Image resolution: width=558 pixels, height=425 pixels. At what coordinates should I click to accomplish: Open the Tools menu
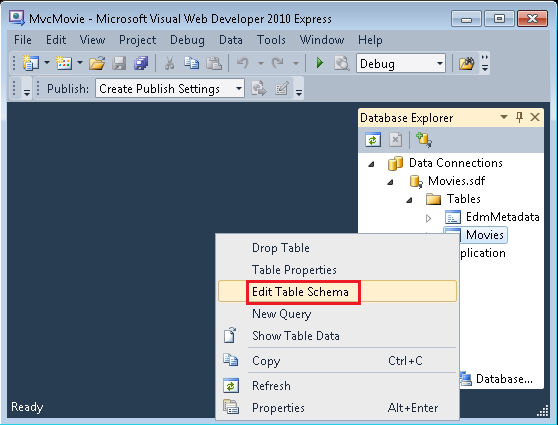pyautogui.click(x=271, y=40)
